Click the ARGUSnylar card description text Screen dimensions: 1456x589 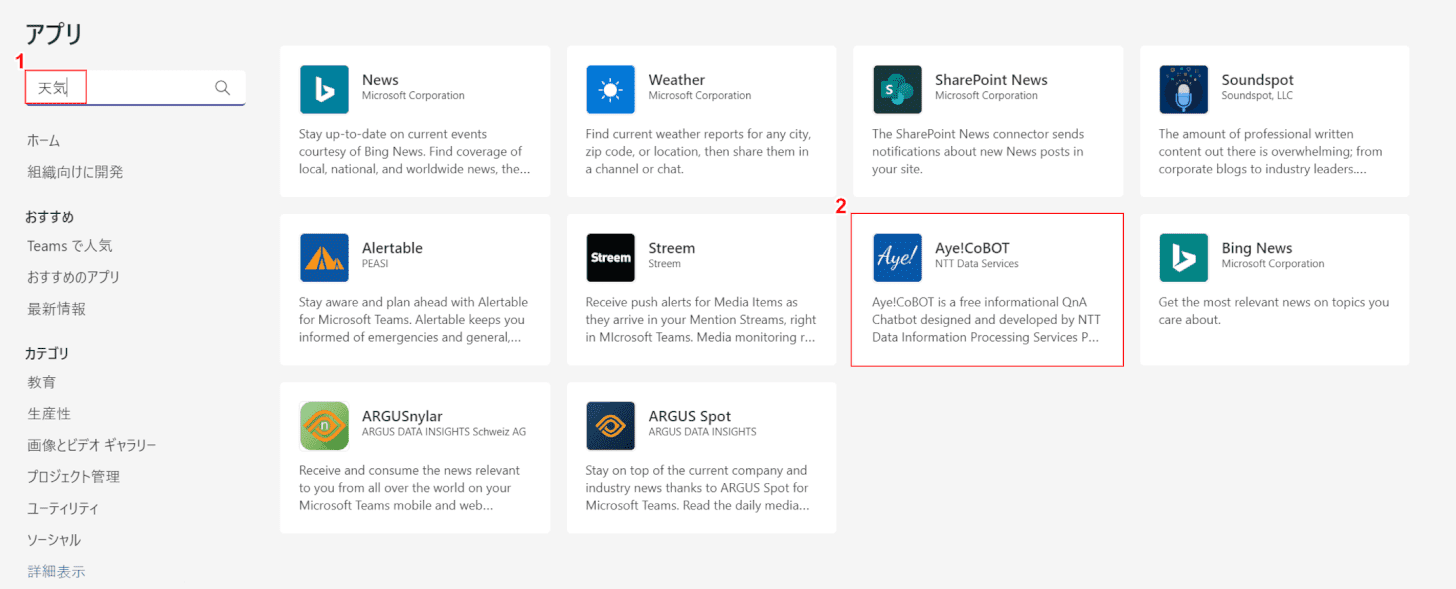click(x=410, y=488)
